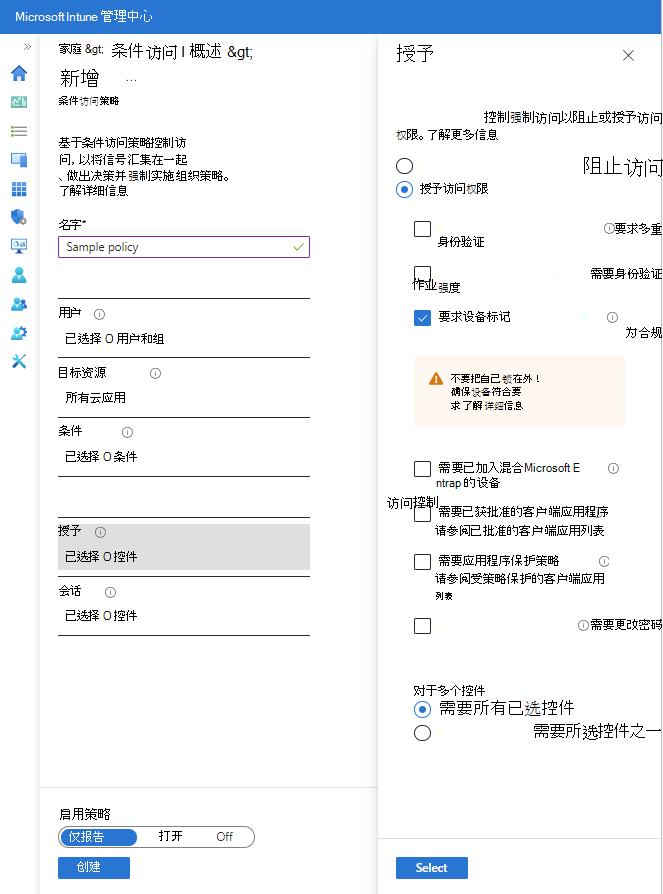The image size is (663, 894).
Task: Open 了解更多信息 link in grant panel
Action: click(462, 135)
